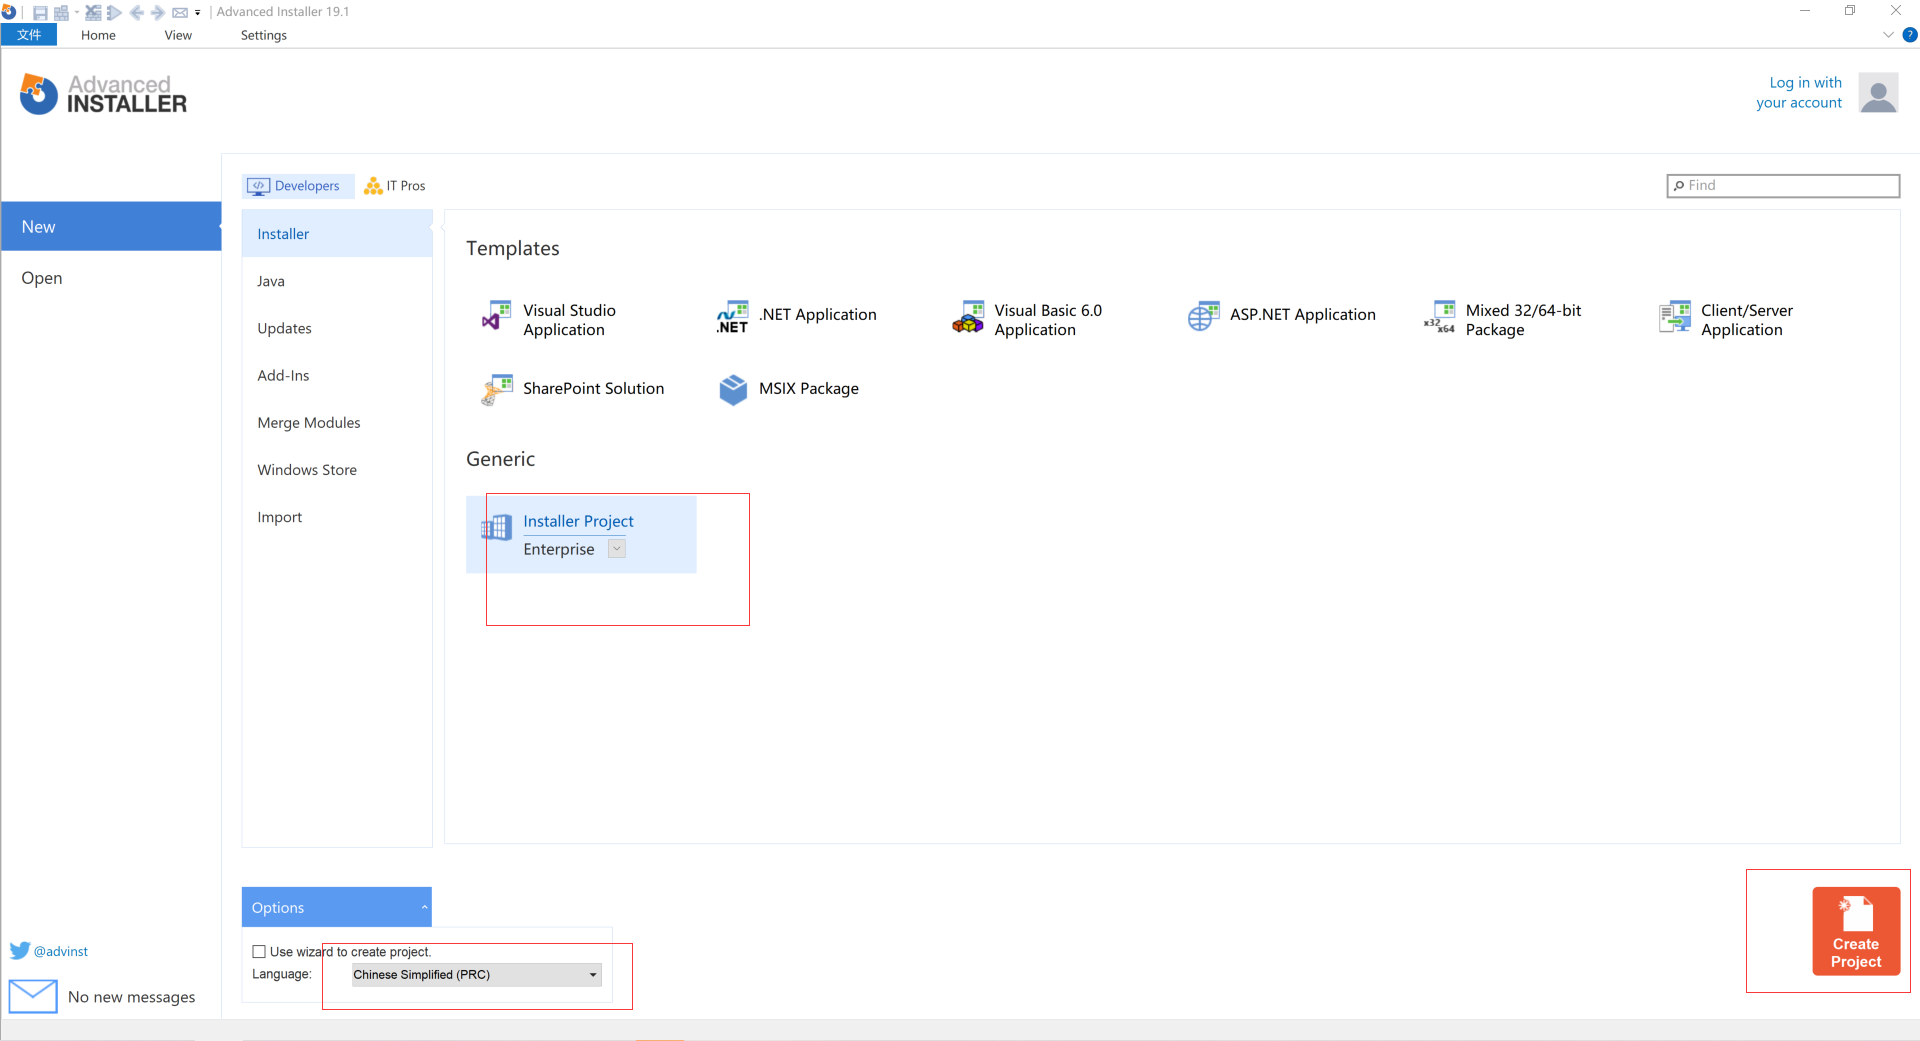1920x1041 pixels.
Task: Click the Create Project button
Action: coord(1856,931)
